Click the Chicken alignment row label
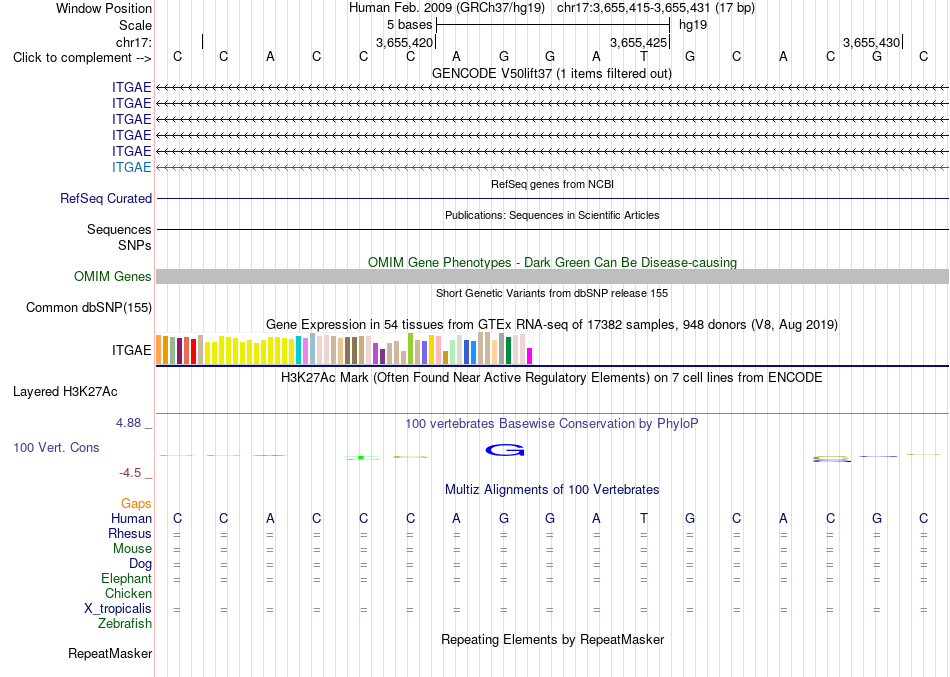The image size is (950, 677). coord(128,593)
